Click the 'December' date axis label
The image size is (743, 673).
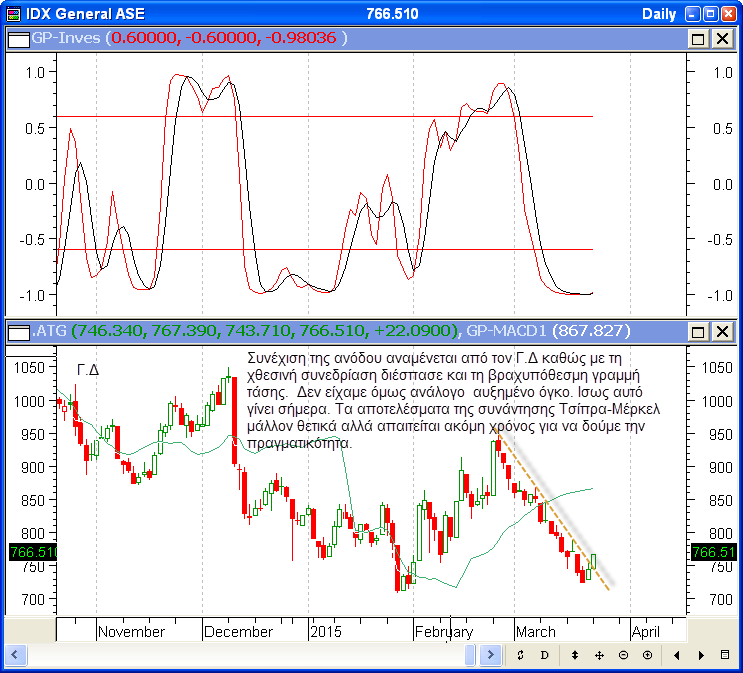238,632
